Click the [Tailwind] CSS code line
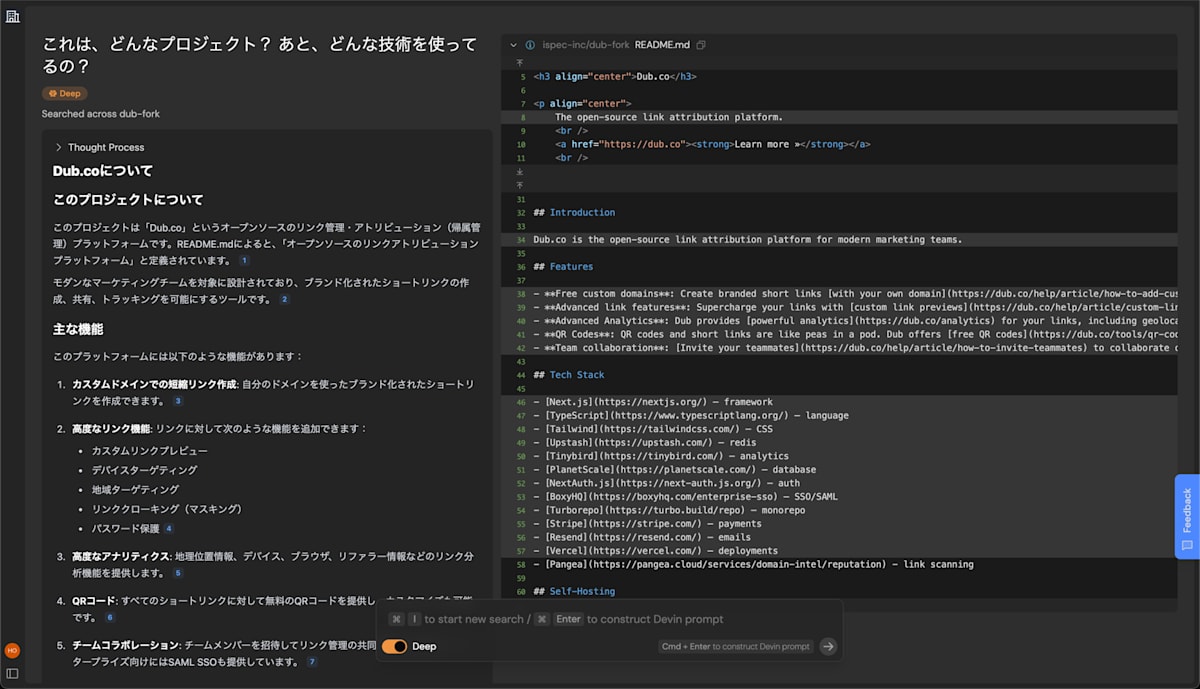 (653, 429)
